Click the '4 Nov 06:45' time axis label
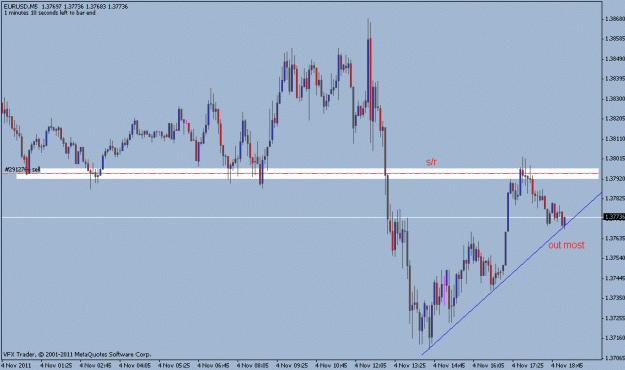This screenshot has width=625, height=370. click(214, 365)
